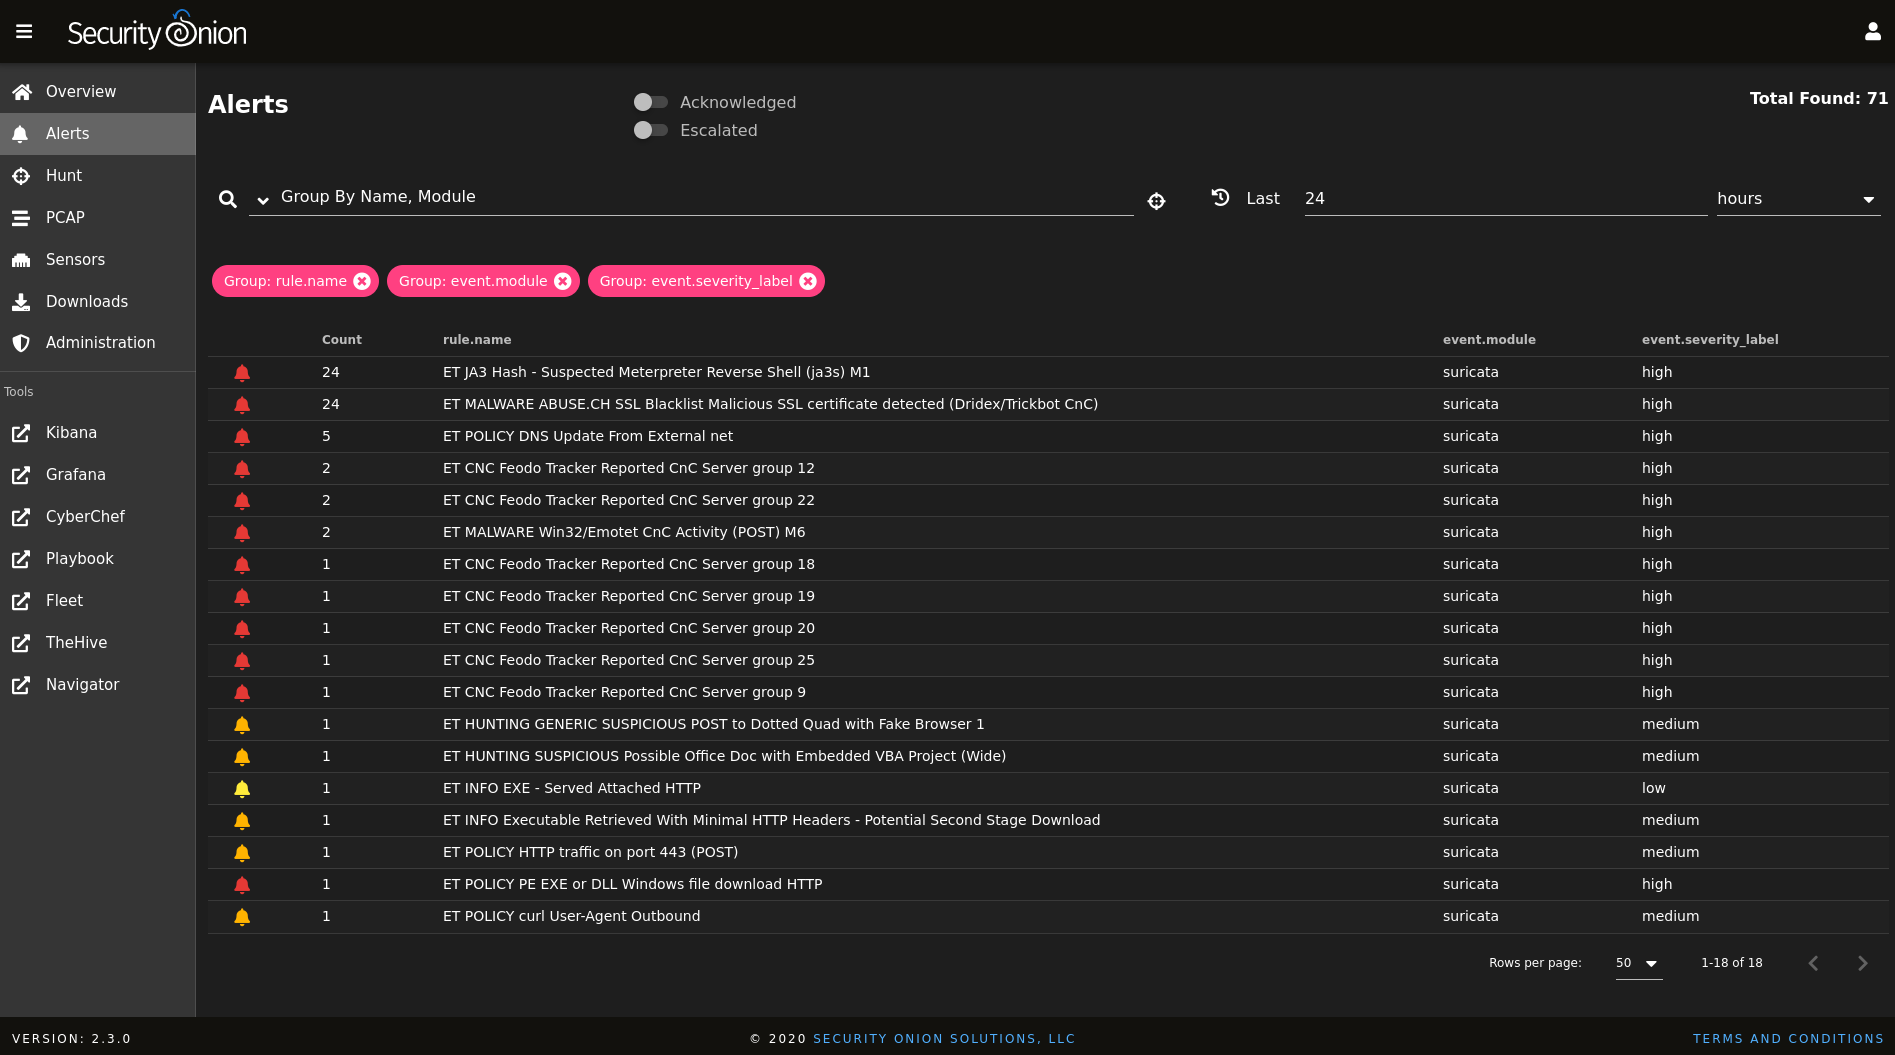Switch to the Overview page
Viewport: 1895px width, 1055px height.
80,91
